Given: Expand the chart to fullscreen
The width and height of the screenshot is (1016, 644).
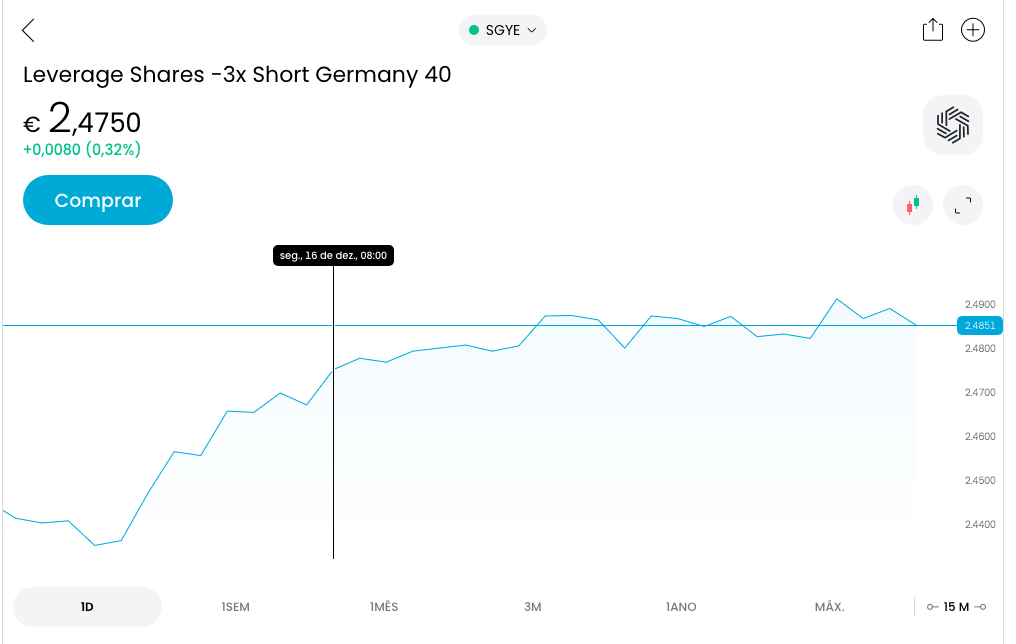Looking at the screenshot, I should click(x=963, y=205).
